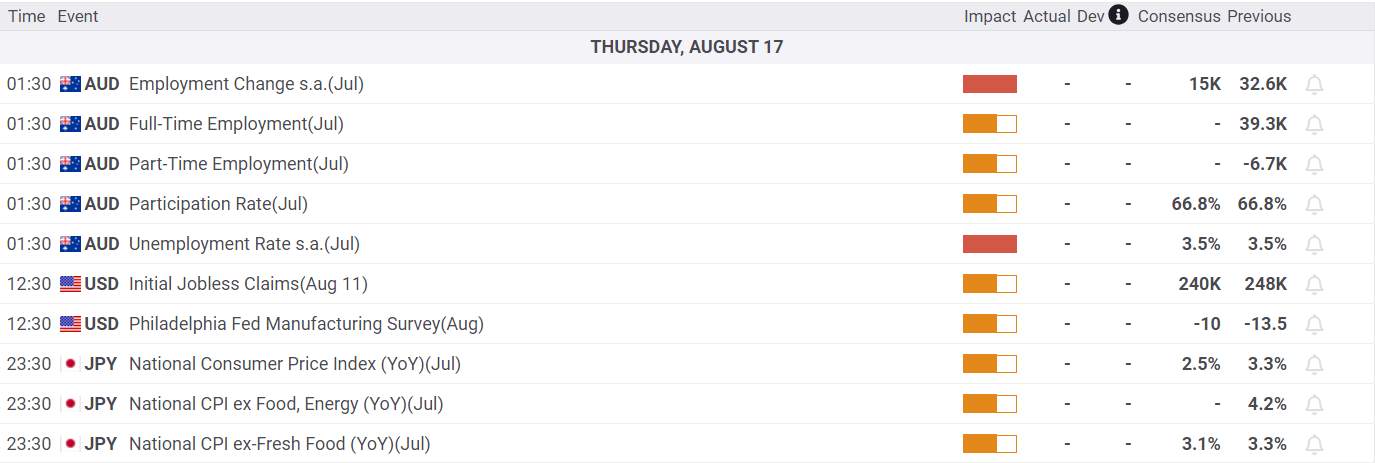Click the red impact bar for Unemployment Rate
The image size is (1375, 463).
coord(990,244)
